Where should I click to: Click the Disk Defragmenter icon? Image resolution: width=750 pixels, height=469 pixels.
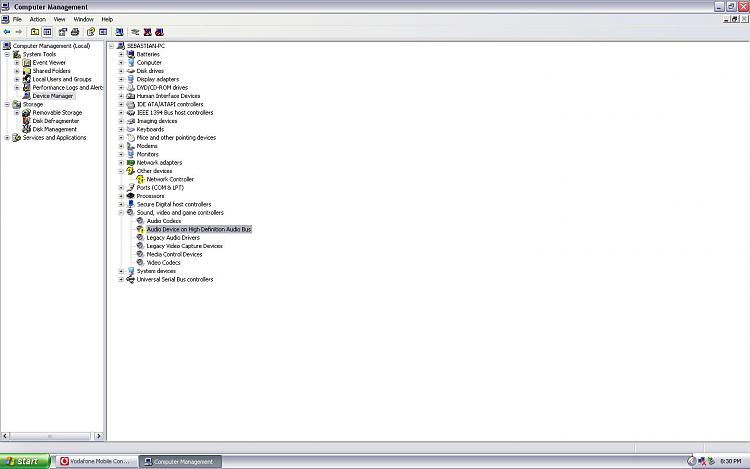27,121
